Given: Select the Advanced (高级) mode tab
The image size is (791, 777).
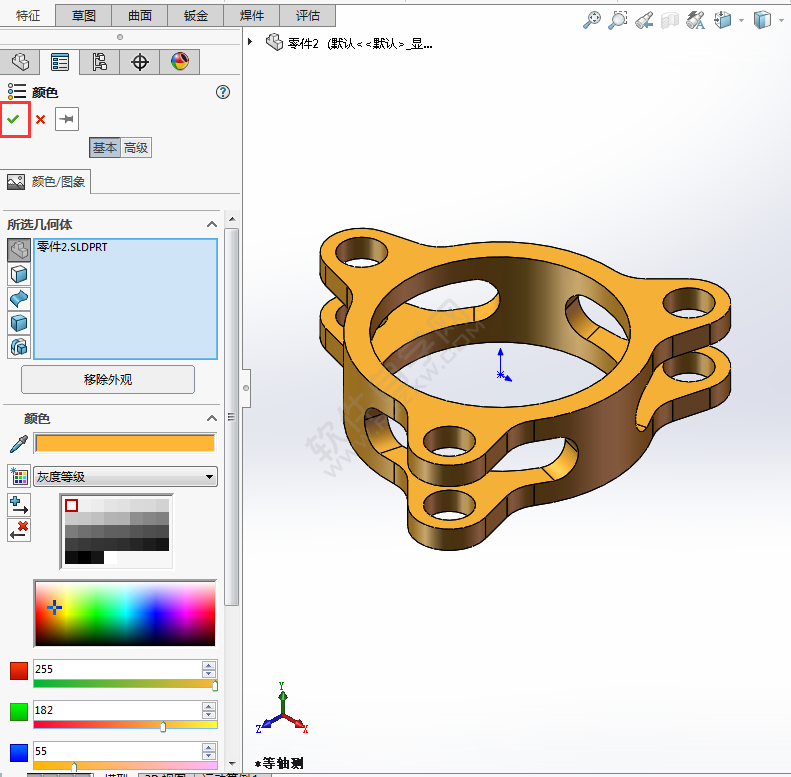Looking at the screenshot, I should point(136,148).
